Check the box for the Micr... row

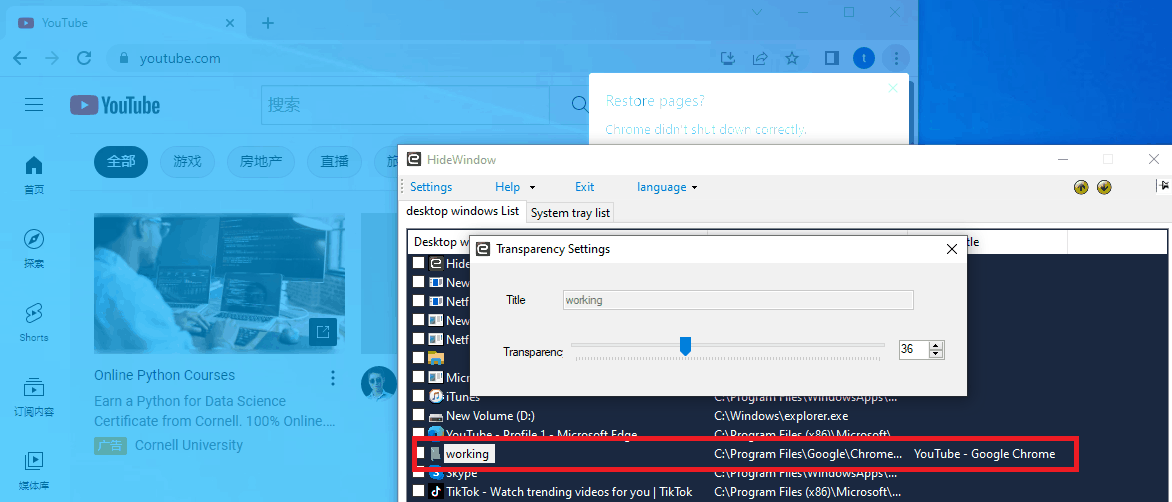(x=419, y=377)
